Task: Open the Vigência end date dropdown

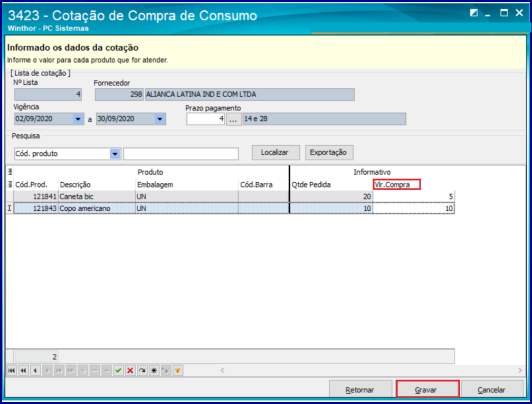Action: click(160, 119)
